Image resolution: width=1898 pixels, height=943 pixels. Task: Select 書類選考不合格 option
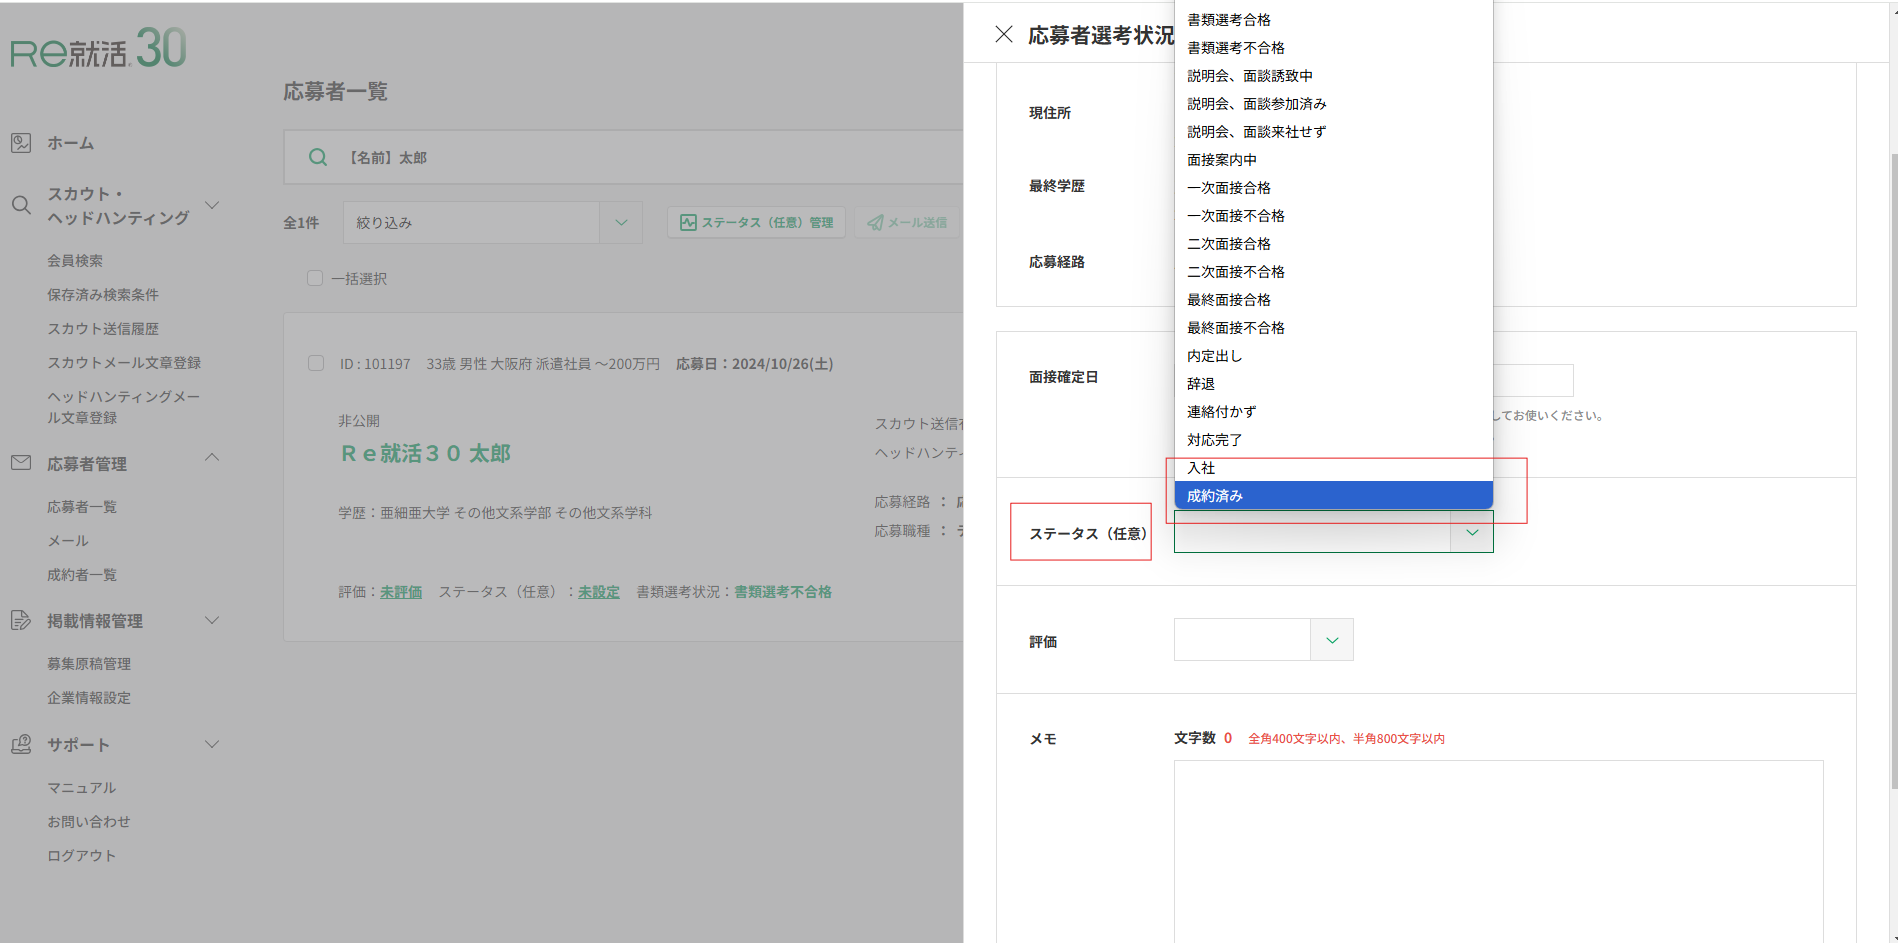[1334, 48]
